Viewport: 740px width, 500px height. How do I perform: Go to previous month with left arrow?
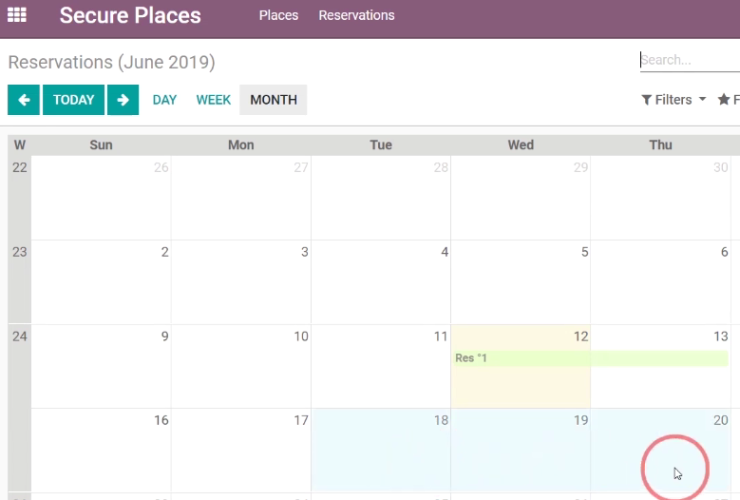[24, 100]
